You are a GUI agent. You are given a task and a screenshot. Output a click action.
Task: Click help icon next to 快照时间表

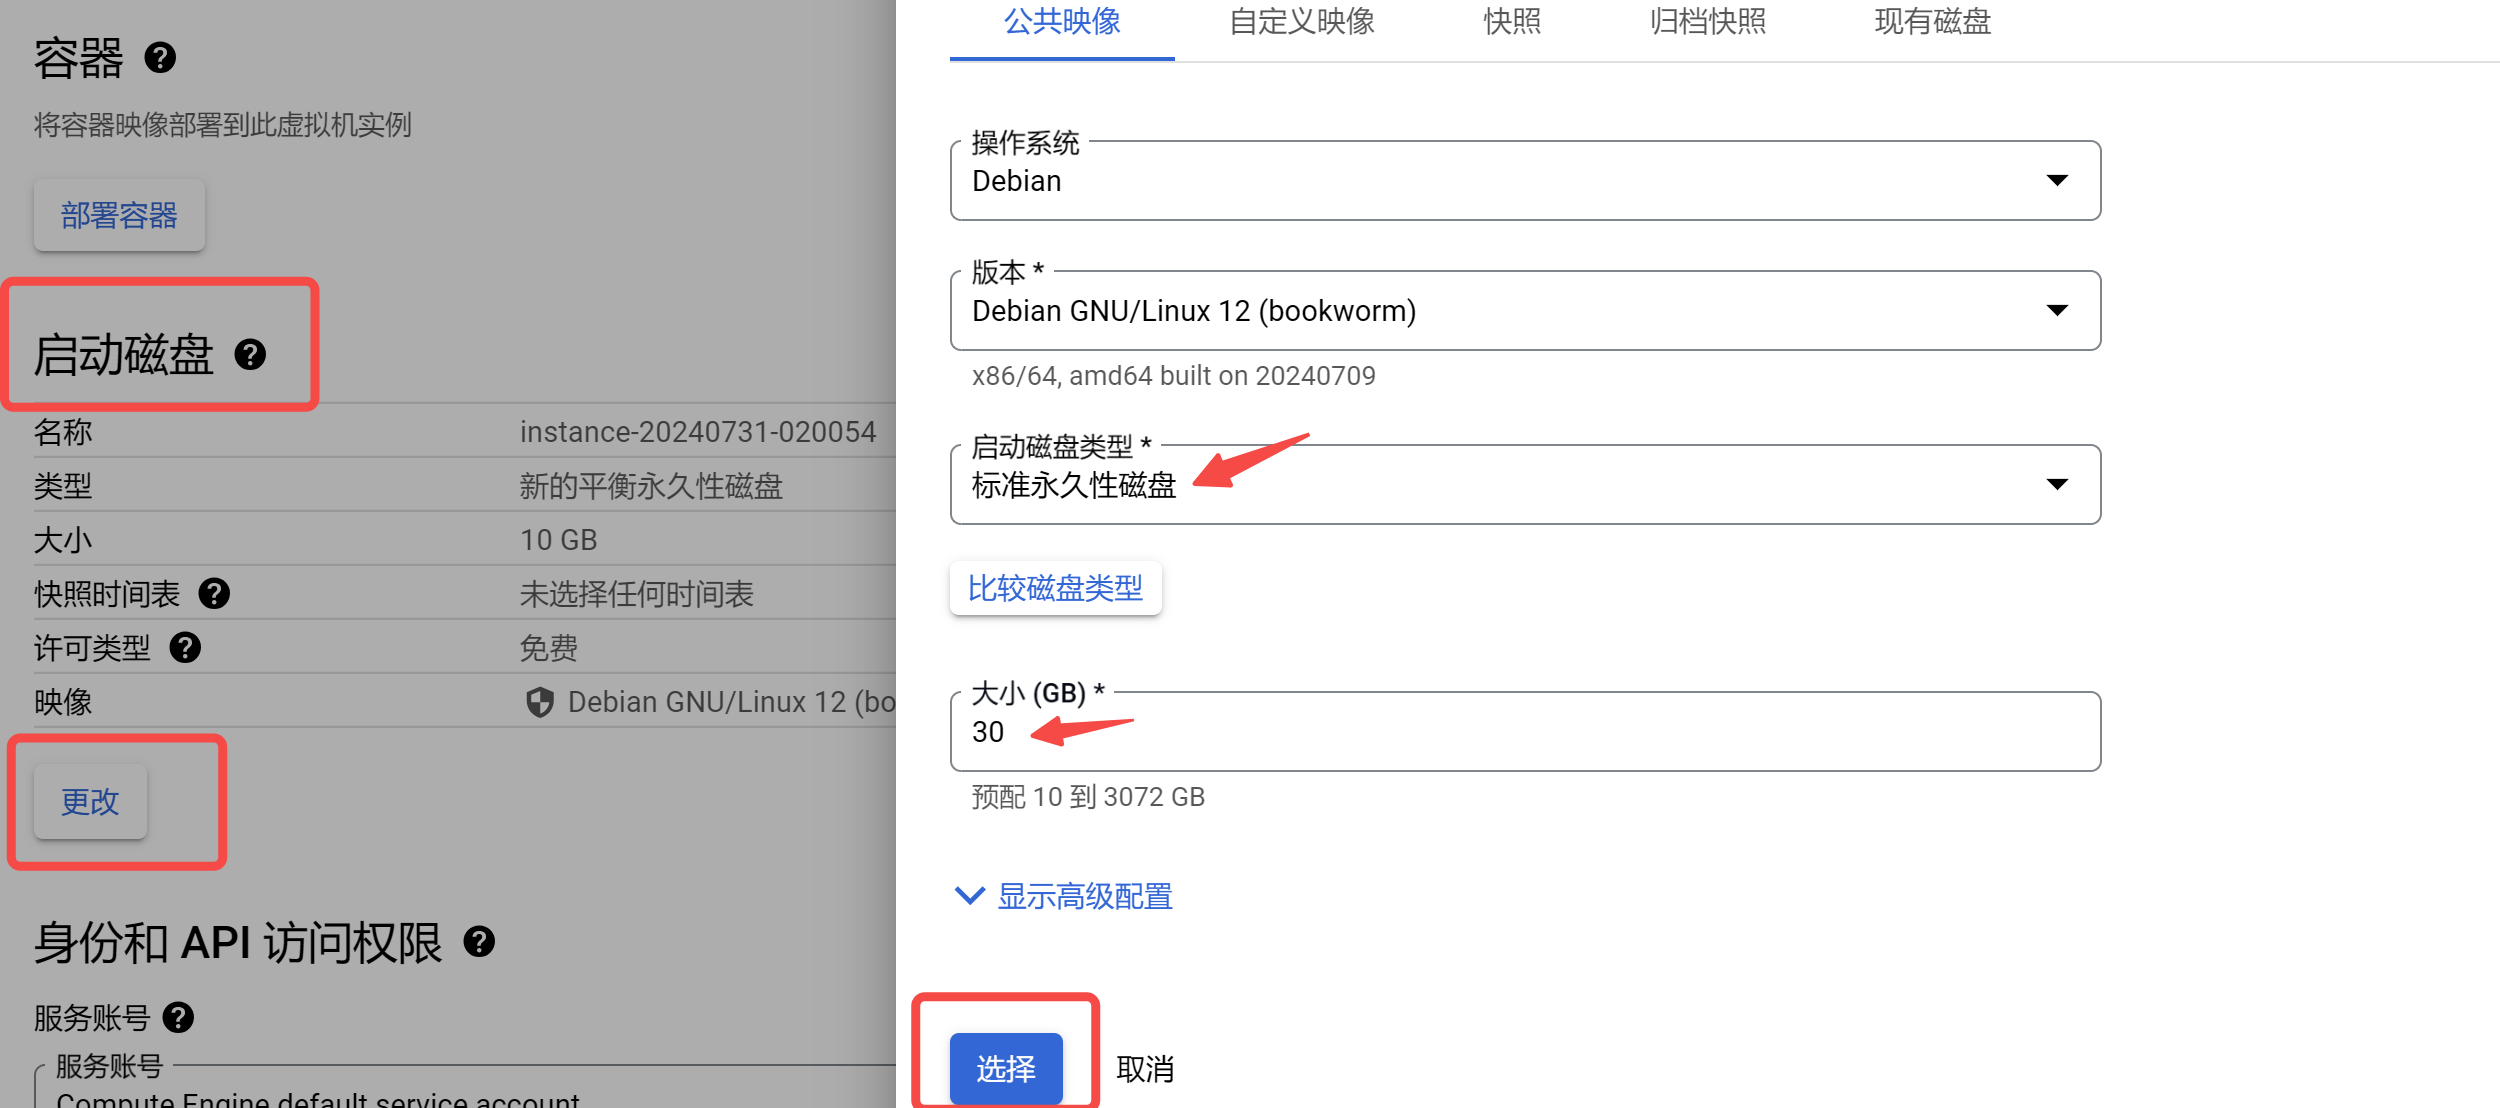pyautogui.click(x=214, y=594)
